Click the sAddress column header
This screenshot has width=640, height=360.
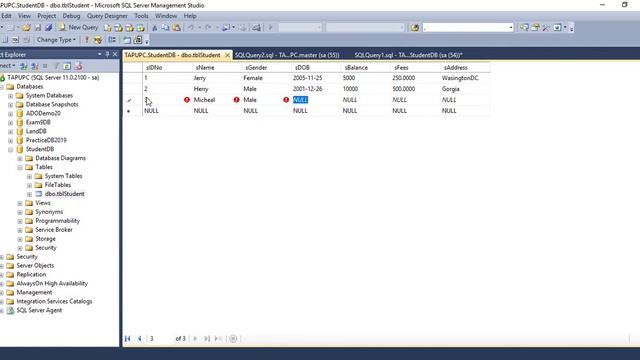pos(465,68)
